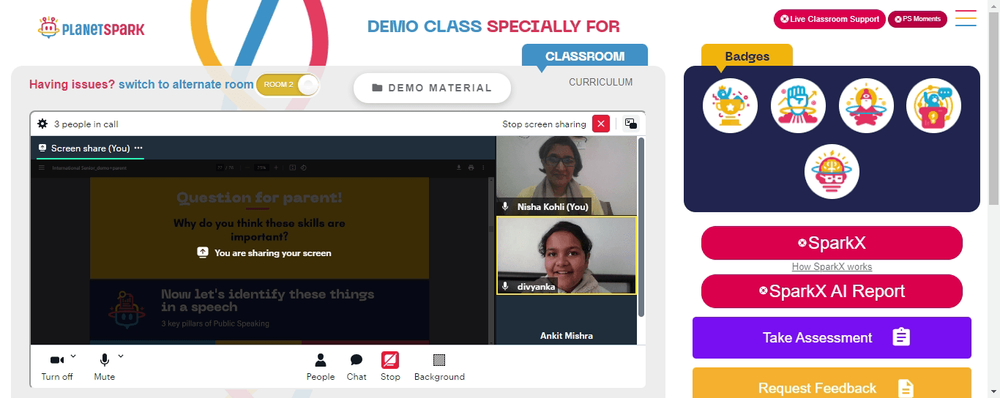Click Take Assessment

(x=832, y=337)
